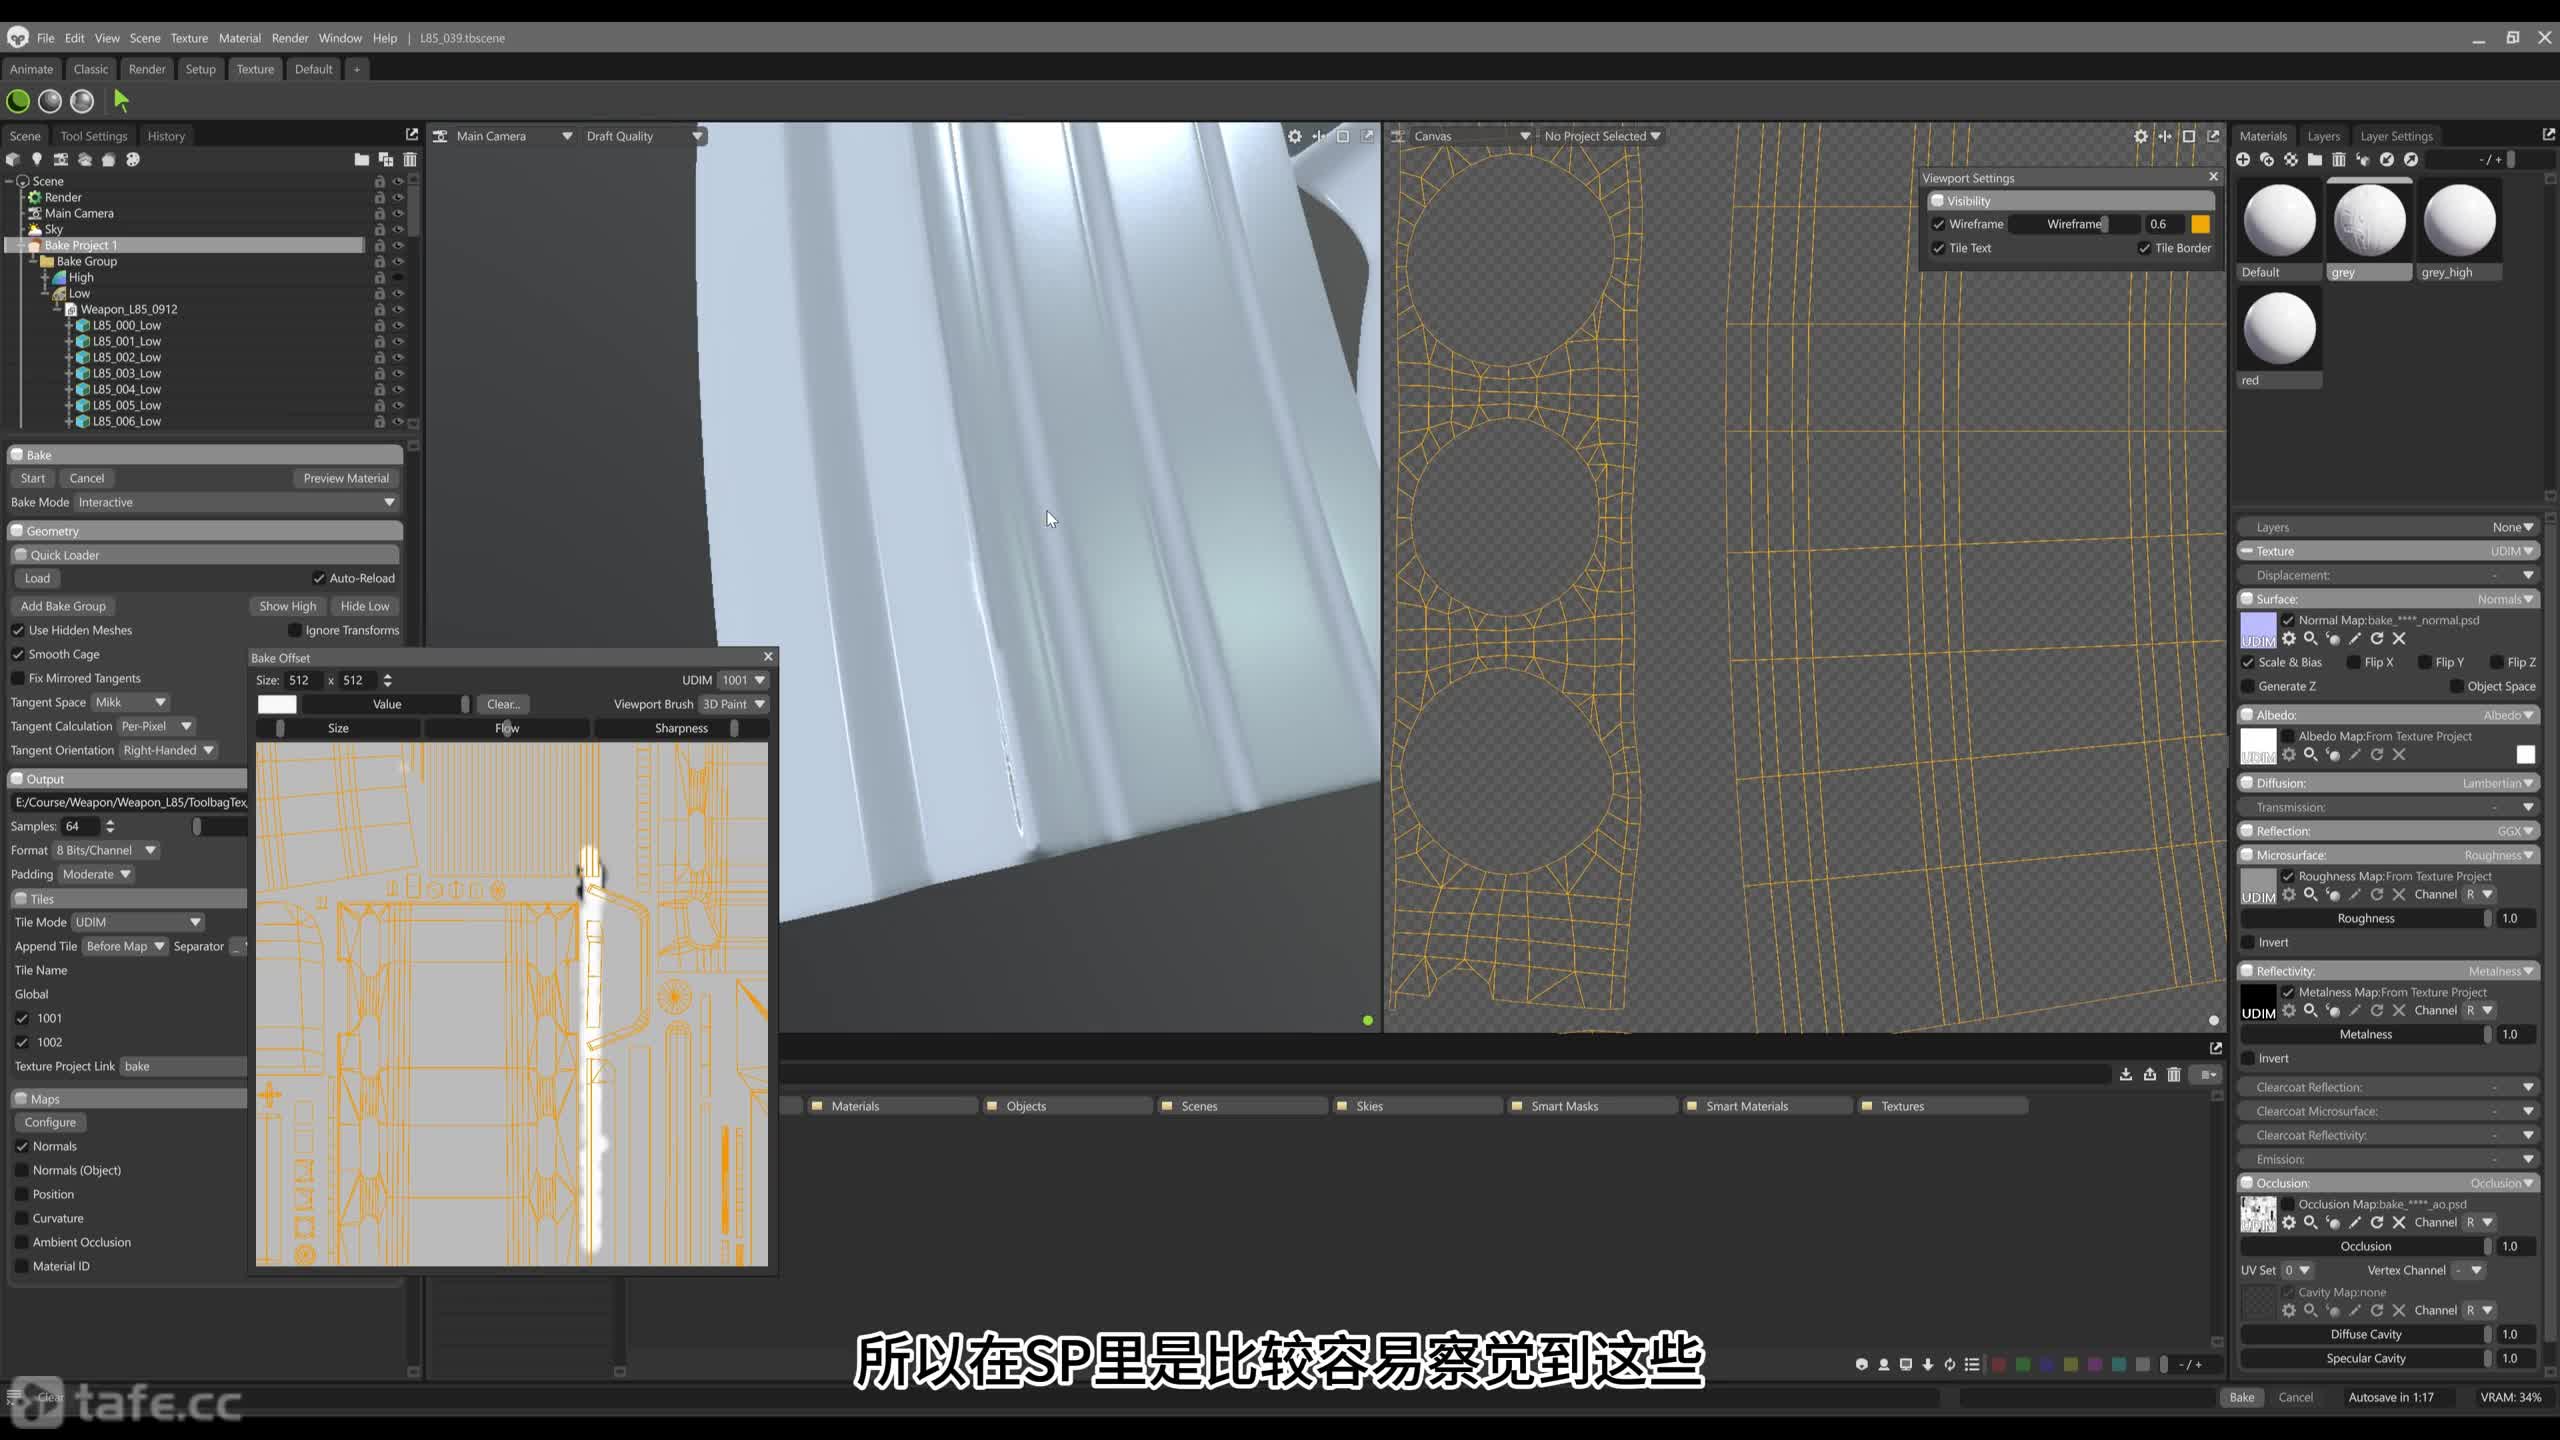The height and width of the screenshot is (1440, 2560).
Task: Open No Project Selected dropdown
Action: (x=1602, y=136)
